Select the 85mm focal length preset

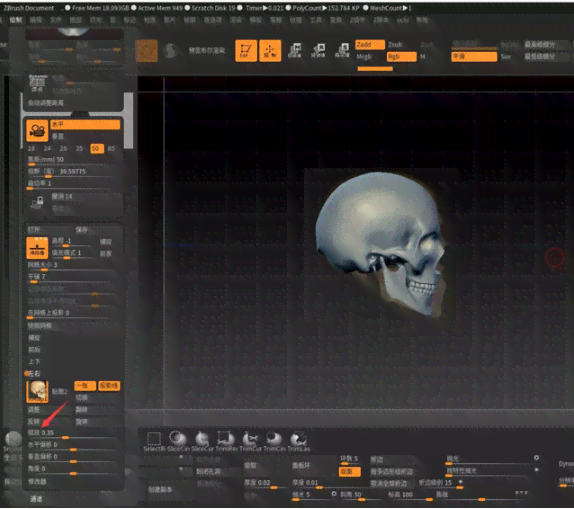(111, 149)
